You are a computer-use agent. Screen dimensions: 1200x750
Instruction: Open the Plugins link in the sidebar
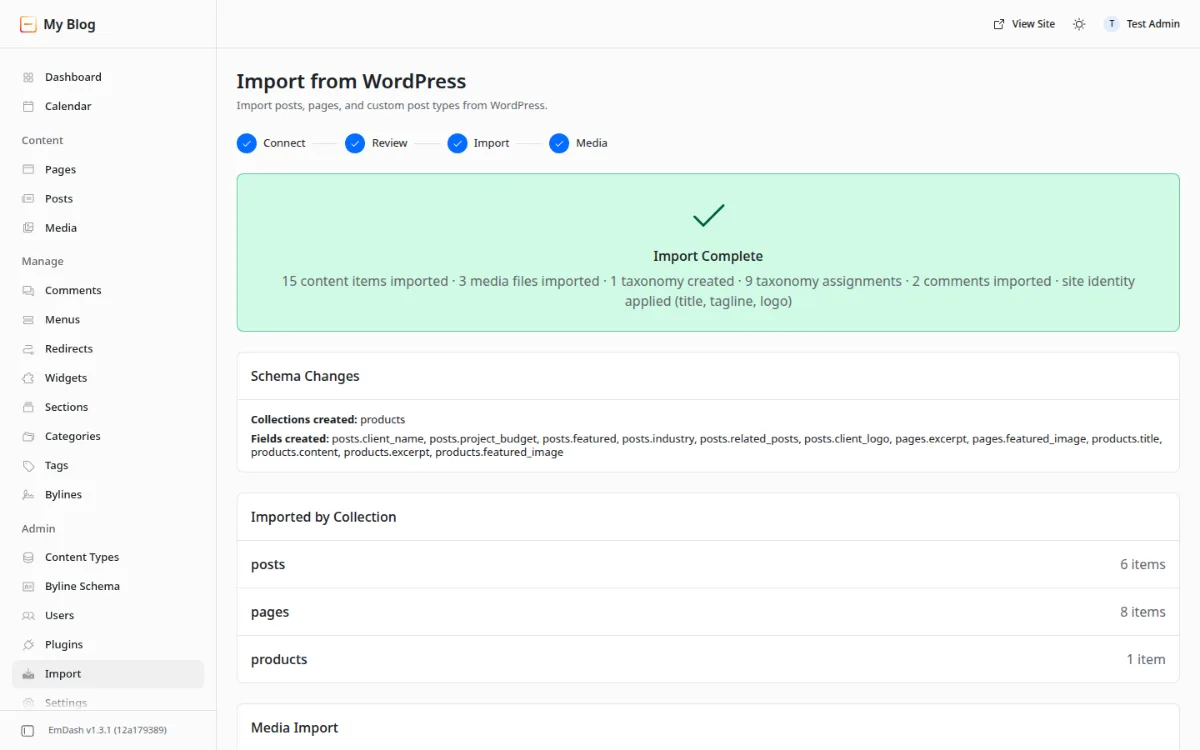point(108,645)
